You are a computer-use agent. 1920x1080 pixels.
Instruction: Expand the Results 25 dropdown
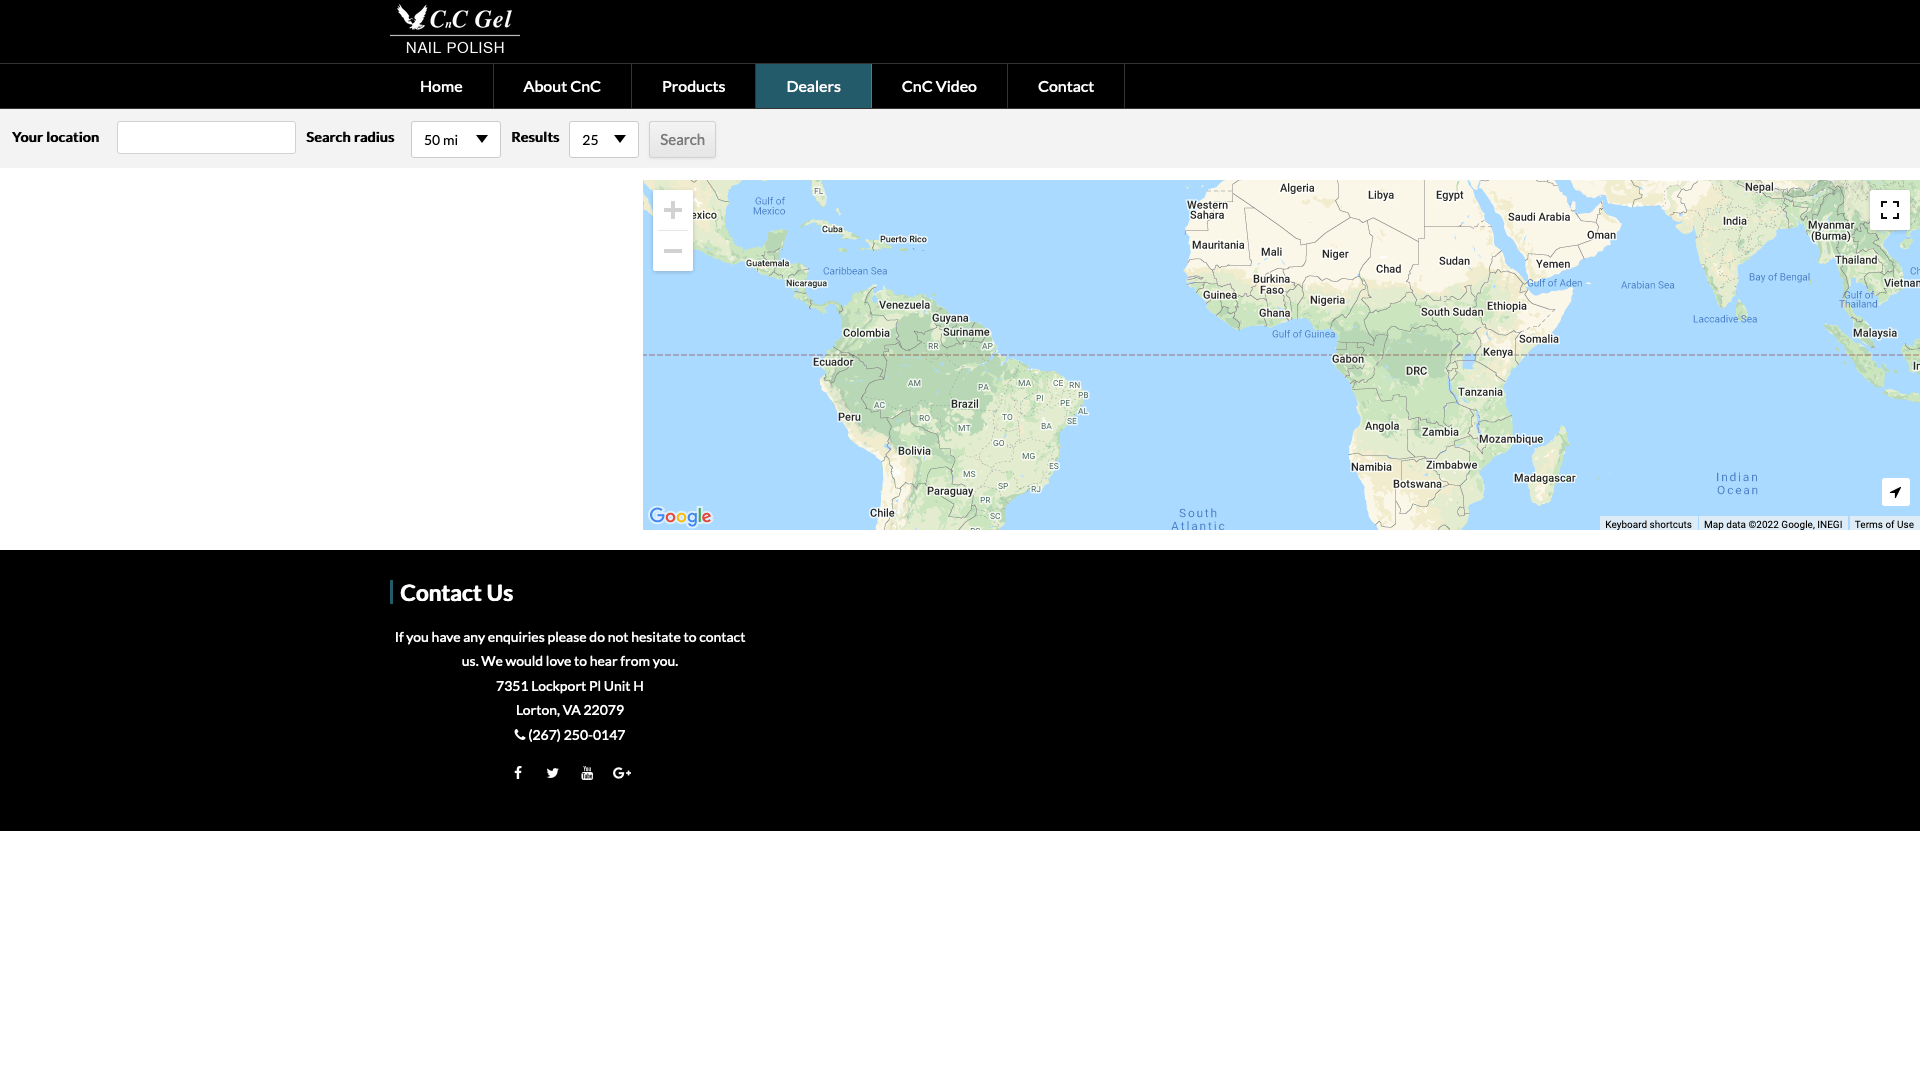point(604,140)
